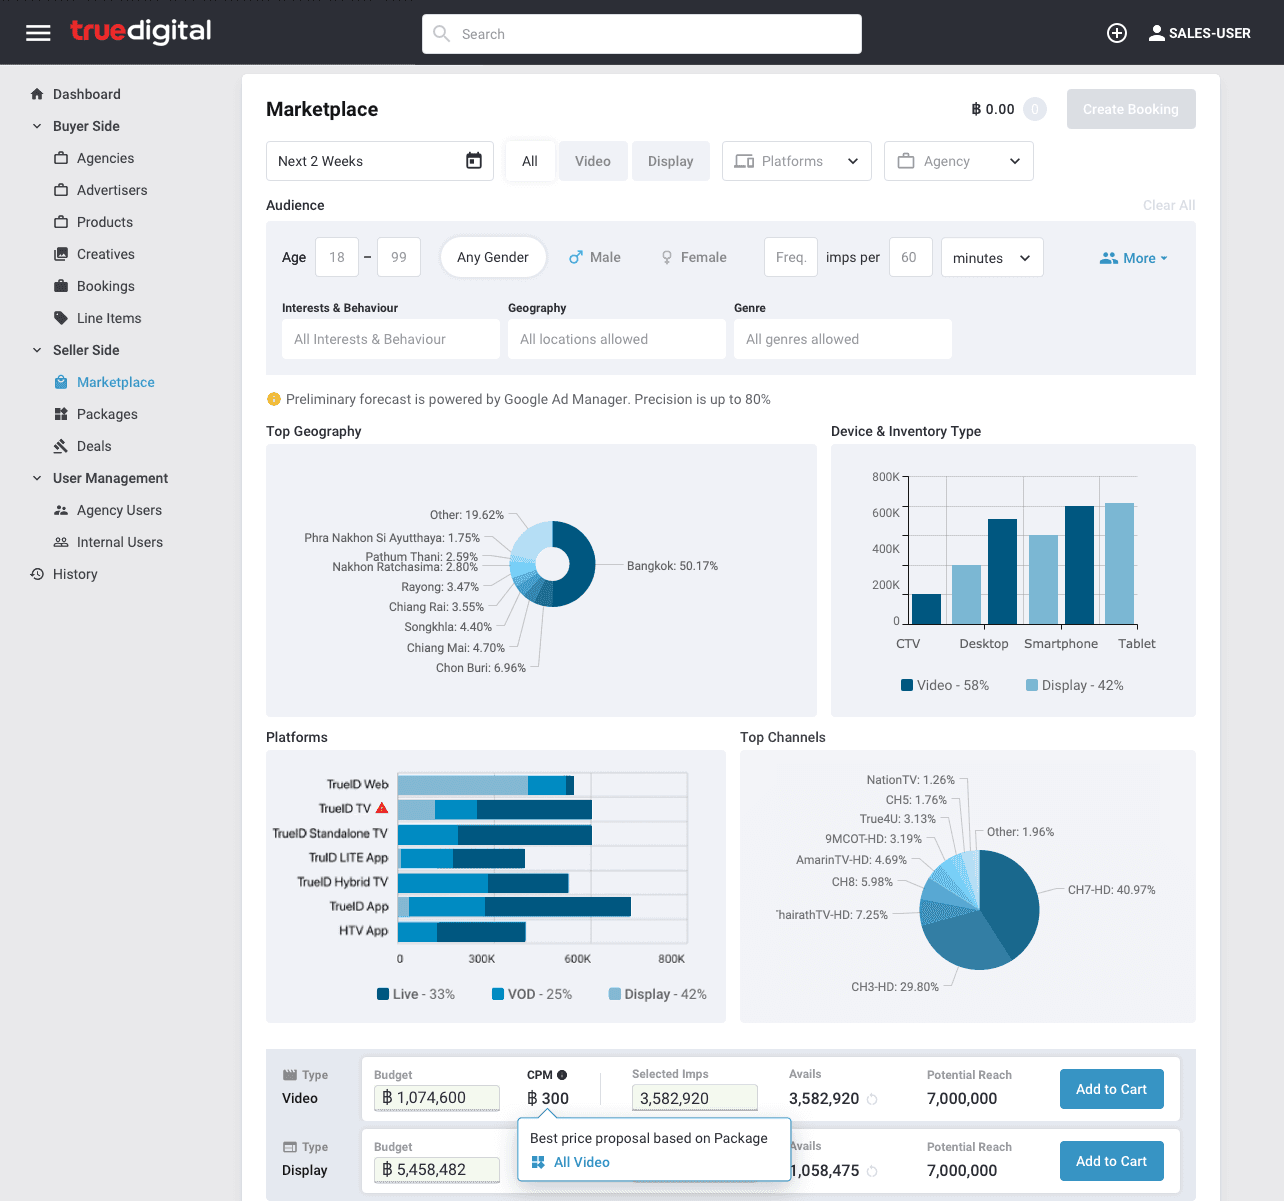Open the Platforms dropdown
Screen dimensions: 1284x1201
pos(797,161)
